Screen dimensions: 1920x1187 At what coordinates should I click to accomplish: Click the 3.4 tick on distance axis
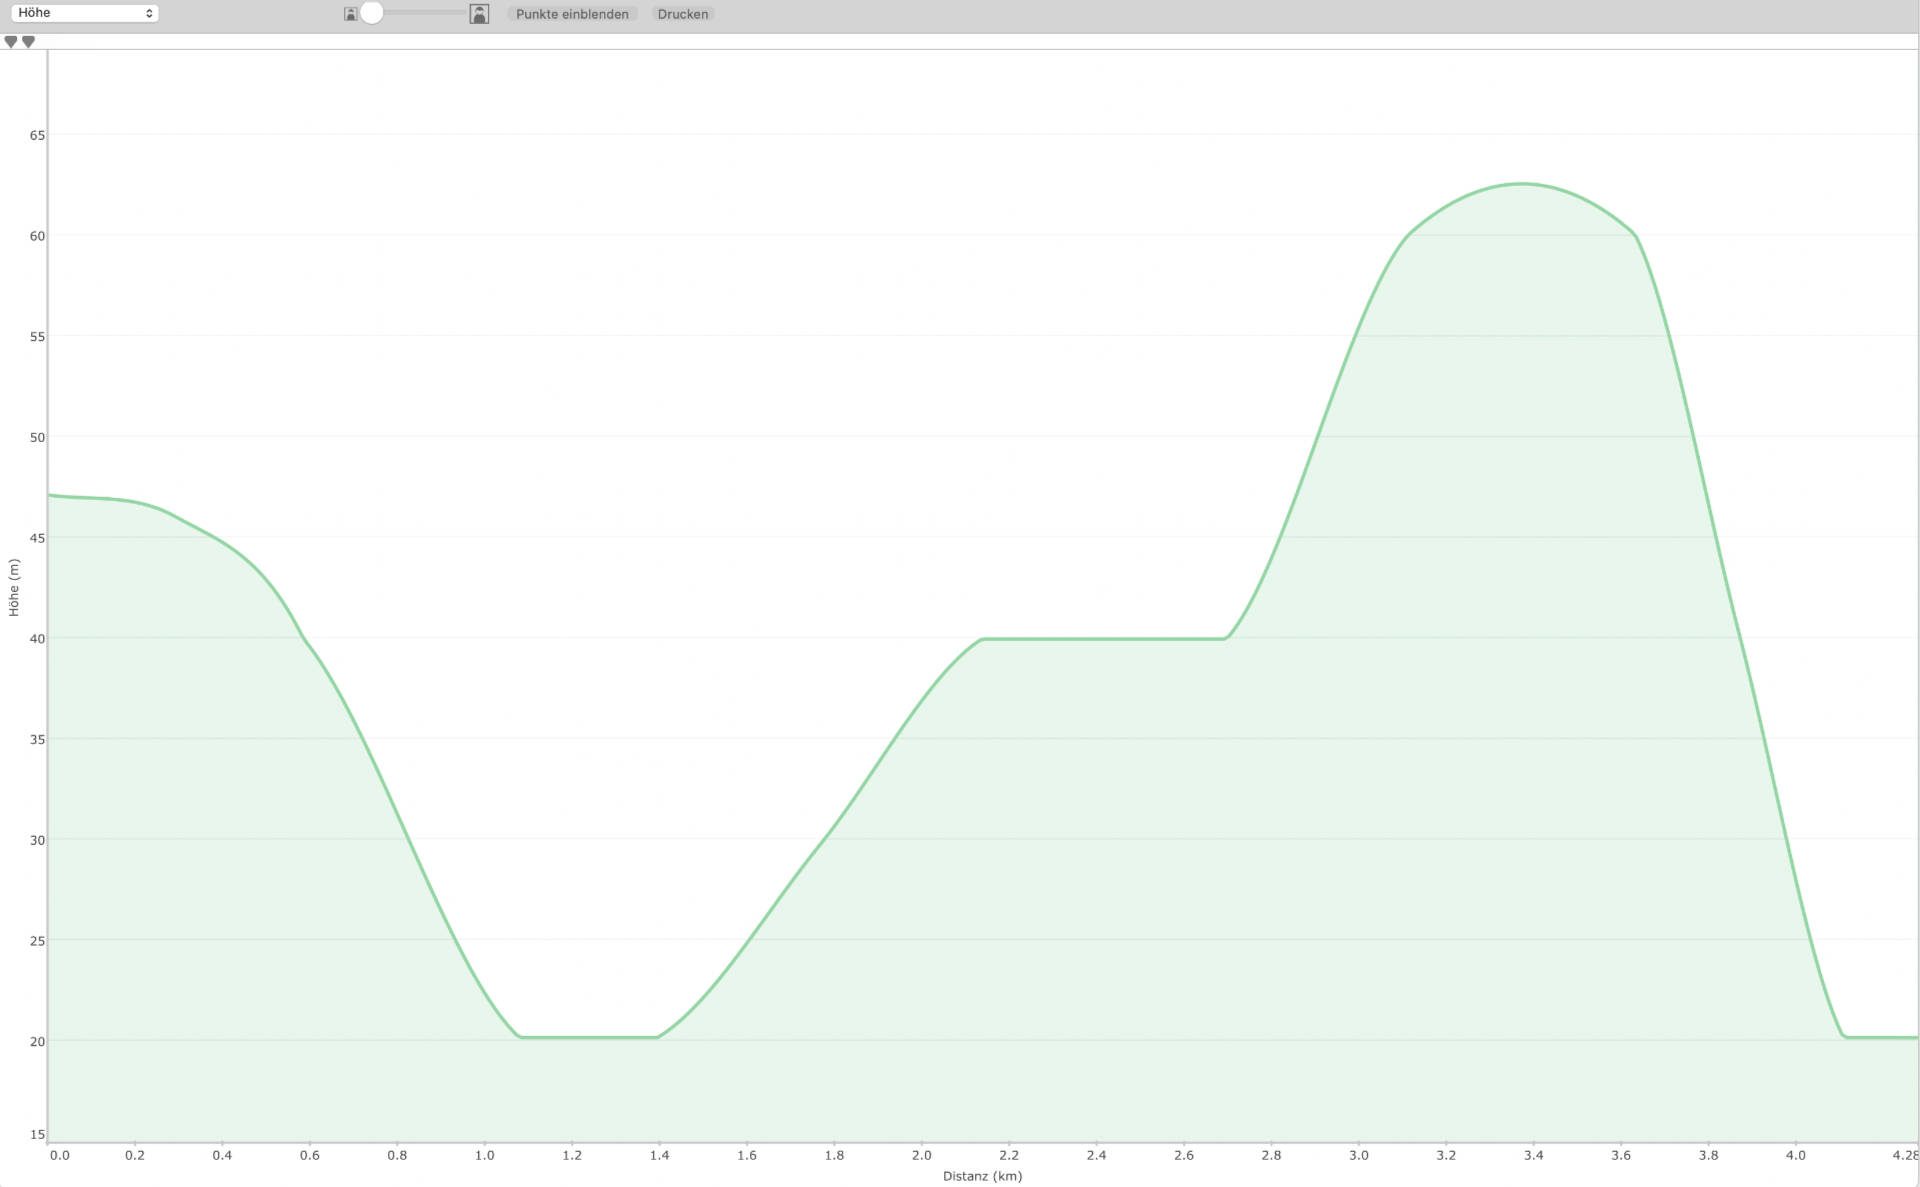(x=1533, y=1155)
